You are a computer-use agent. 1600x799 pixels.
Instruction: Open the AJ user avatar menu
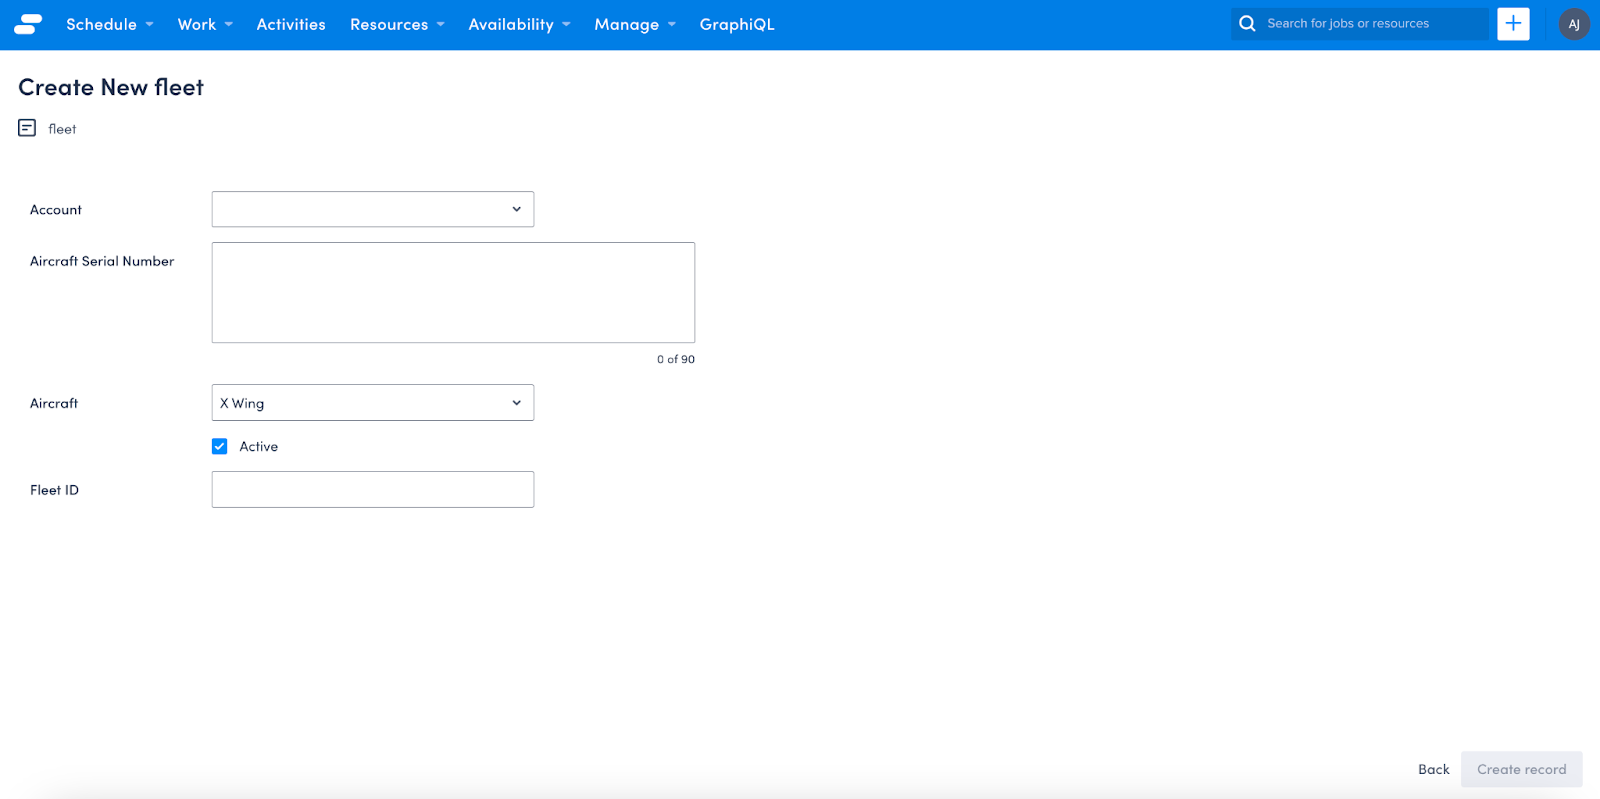[1574, 24]
